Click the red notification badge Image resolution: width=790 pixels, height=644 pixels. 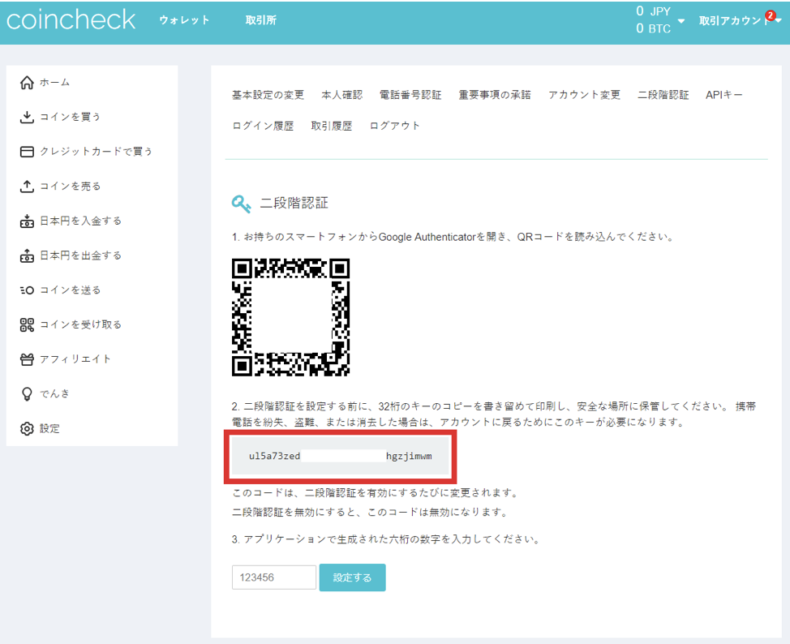[770, 15]
